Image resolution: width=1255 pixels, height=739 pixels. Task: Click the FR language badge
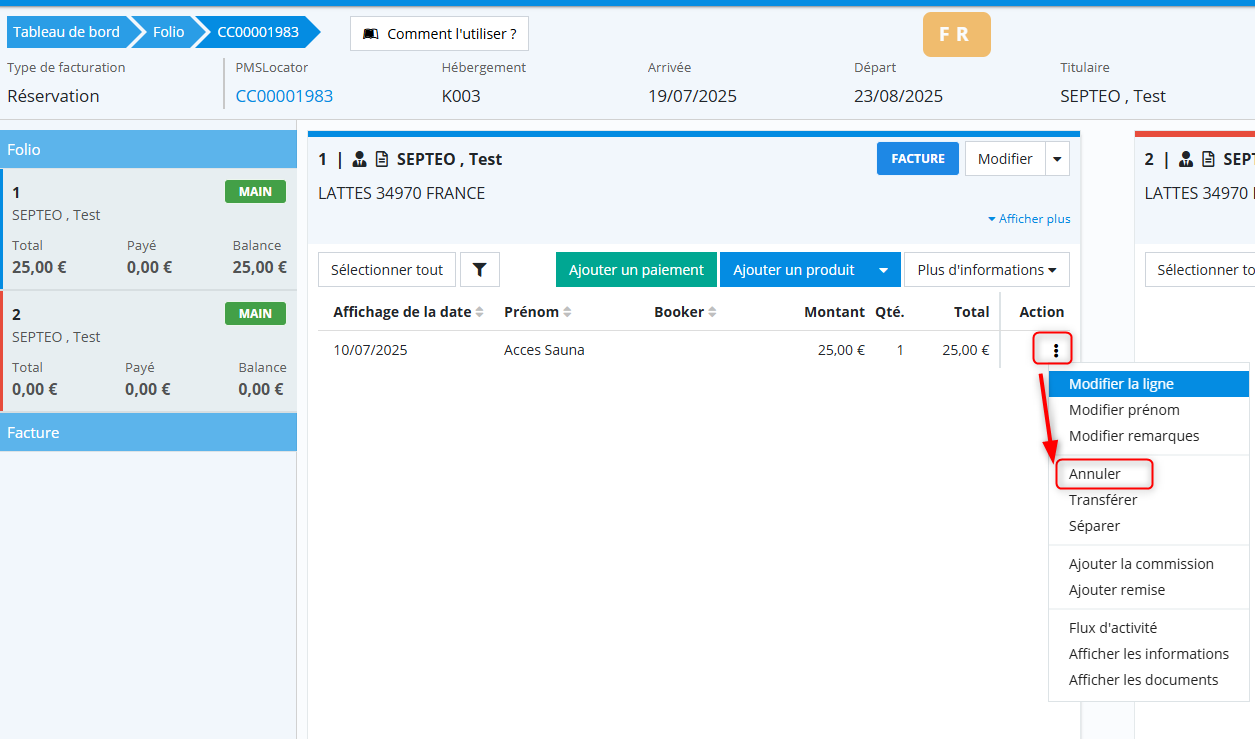[956, 34]
